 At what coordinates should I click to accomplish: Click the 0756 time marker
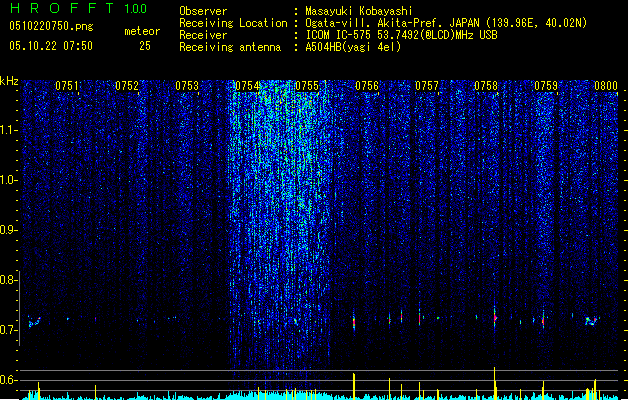click(x=367, y=86)
